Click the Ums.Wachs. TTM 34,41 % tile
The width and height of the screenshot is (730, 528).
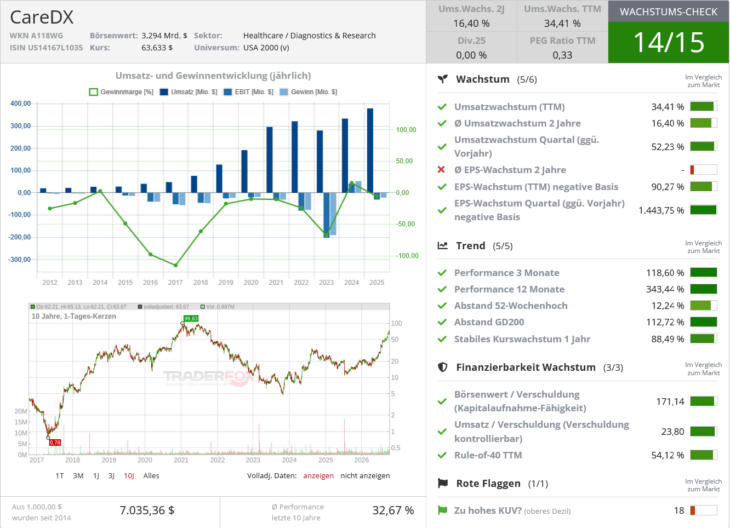(x=562, y=16)
